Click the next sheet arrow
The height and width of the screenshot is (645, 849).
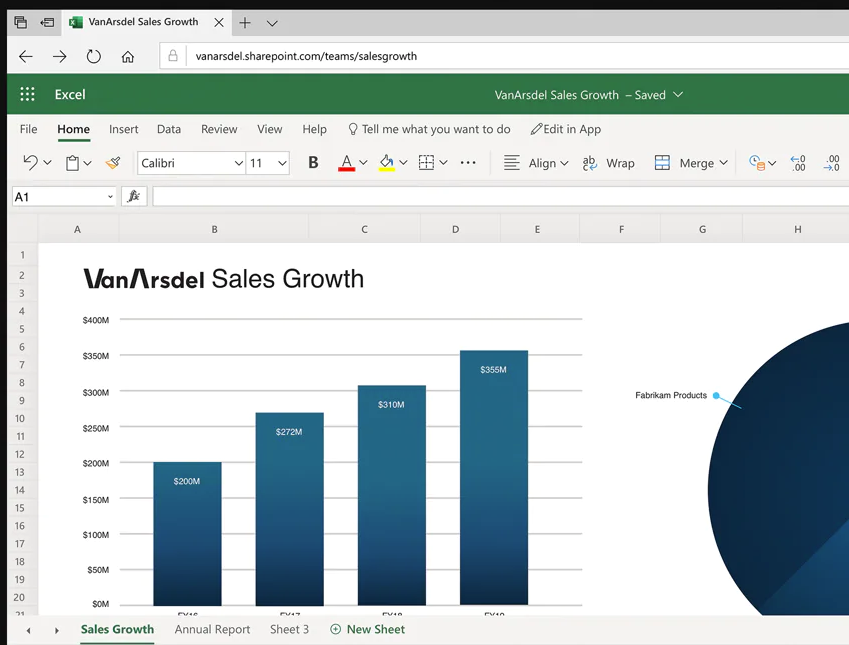click(x=57, y=630)
